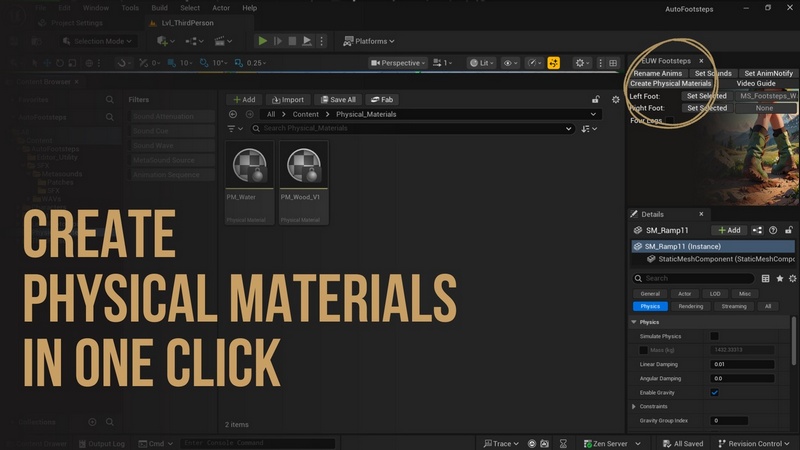Image resolution: width=800 pixels, height=450 pixels.
Task: Click the favorites star in Details panel
Action: click(x=780, y=278)
